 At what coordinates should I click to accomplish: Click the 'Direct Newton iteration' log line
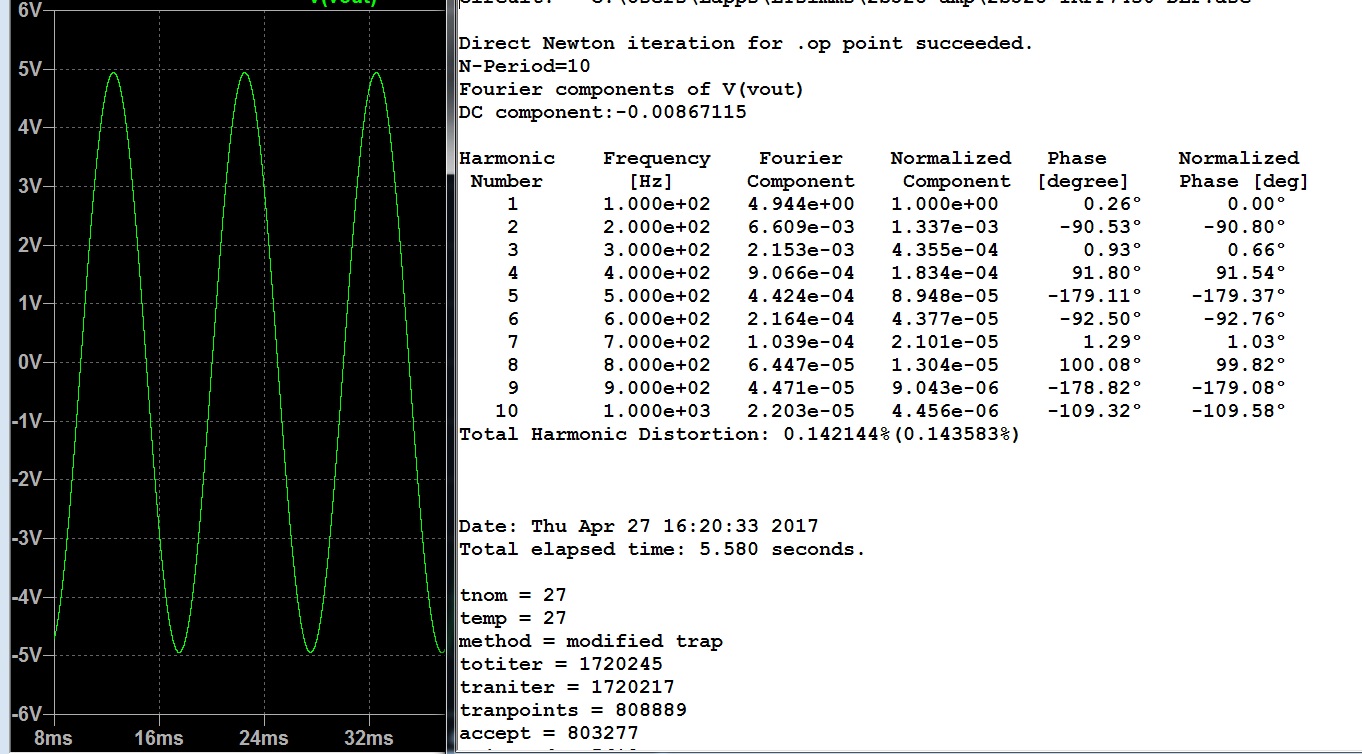[x=745, y=43]
